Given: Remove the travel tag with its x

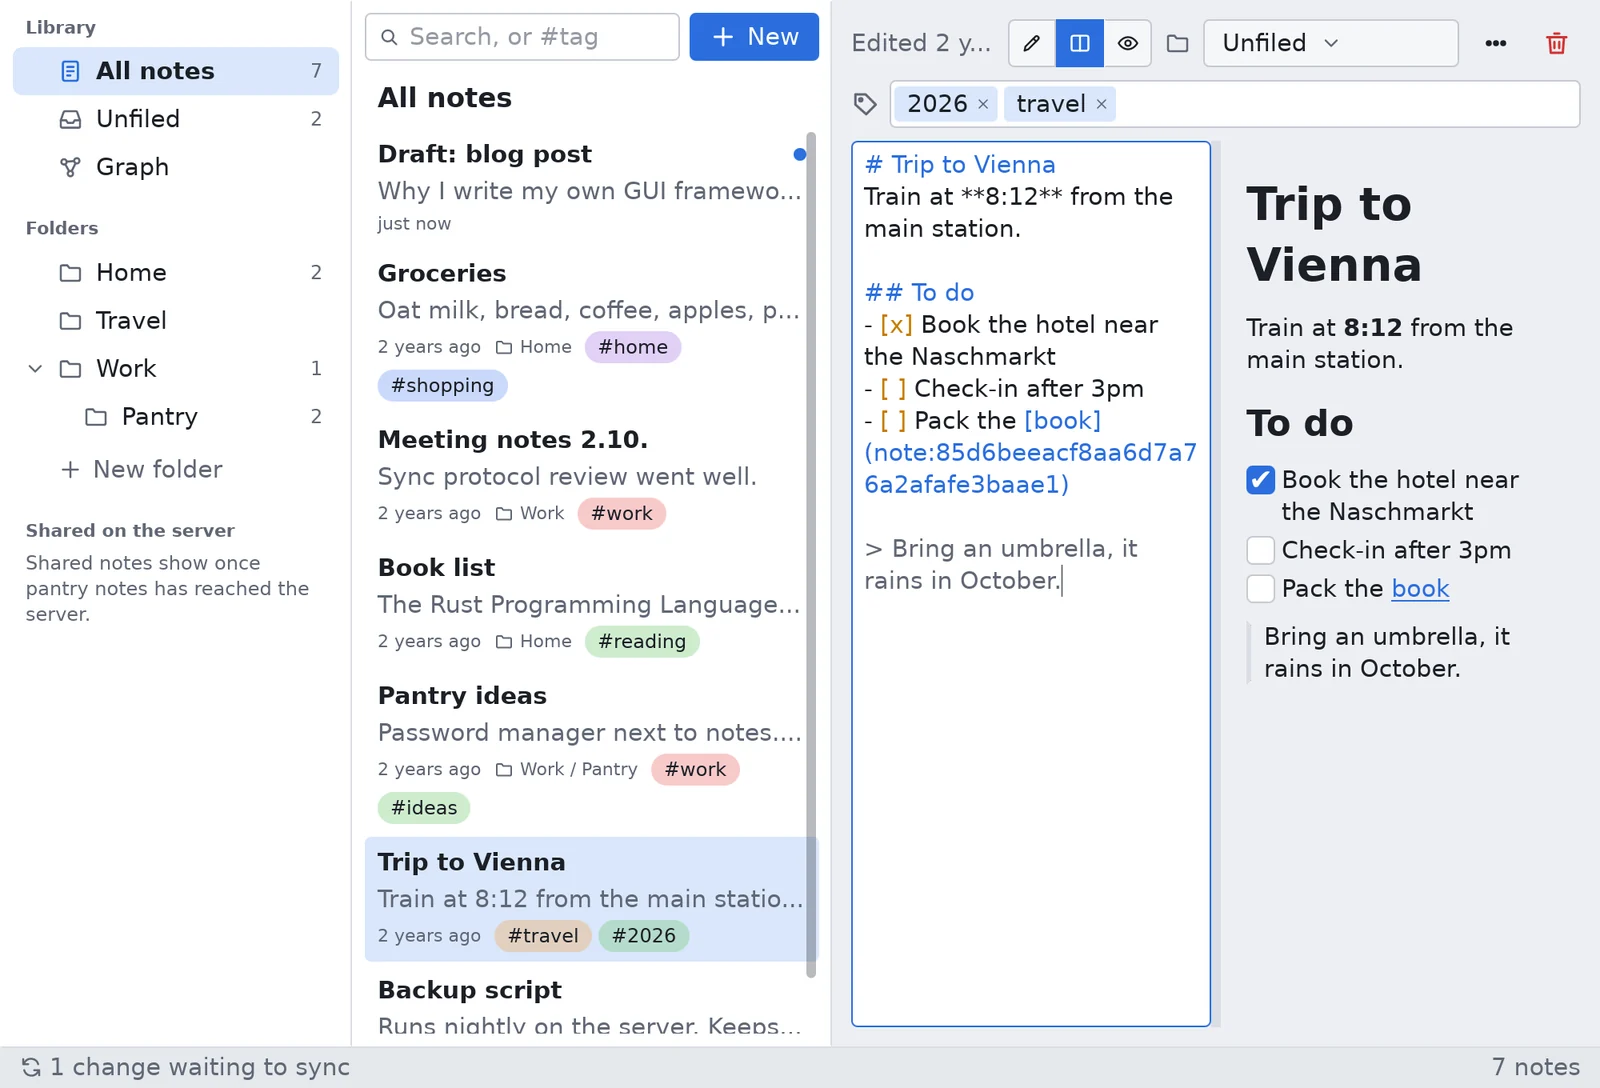Looking at the screenshot, I should coord(1101,104).
